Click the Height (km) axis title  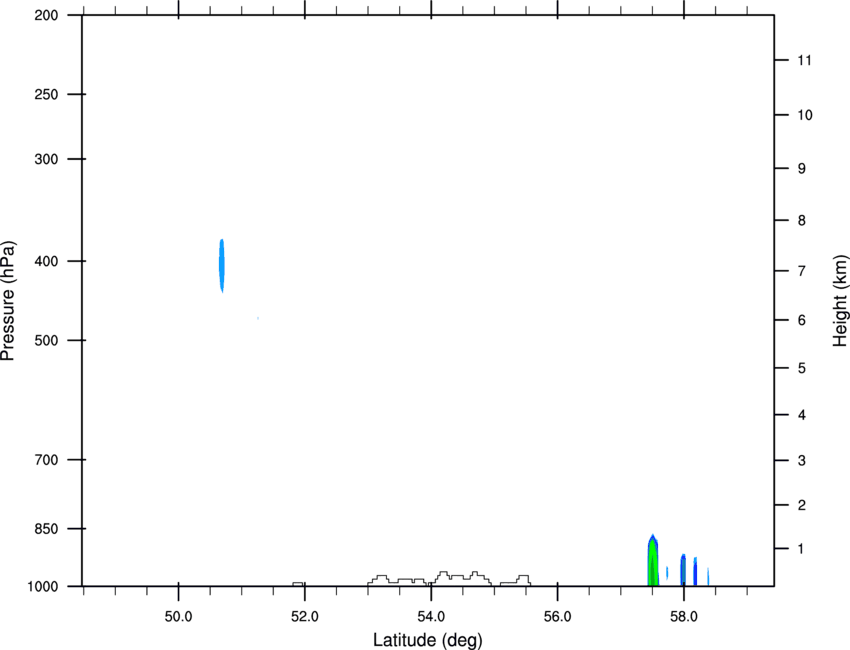(x=840, y=301)
